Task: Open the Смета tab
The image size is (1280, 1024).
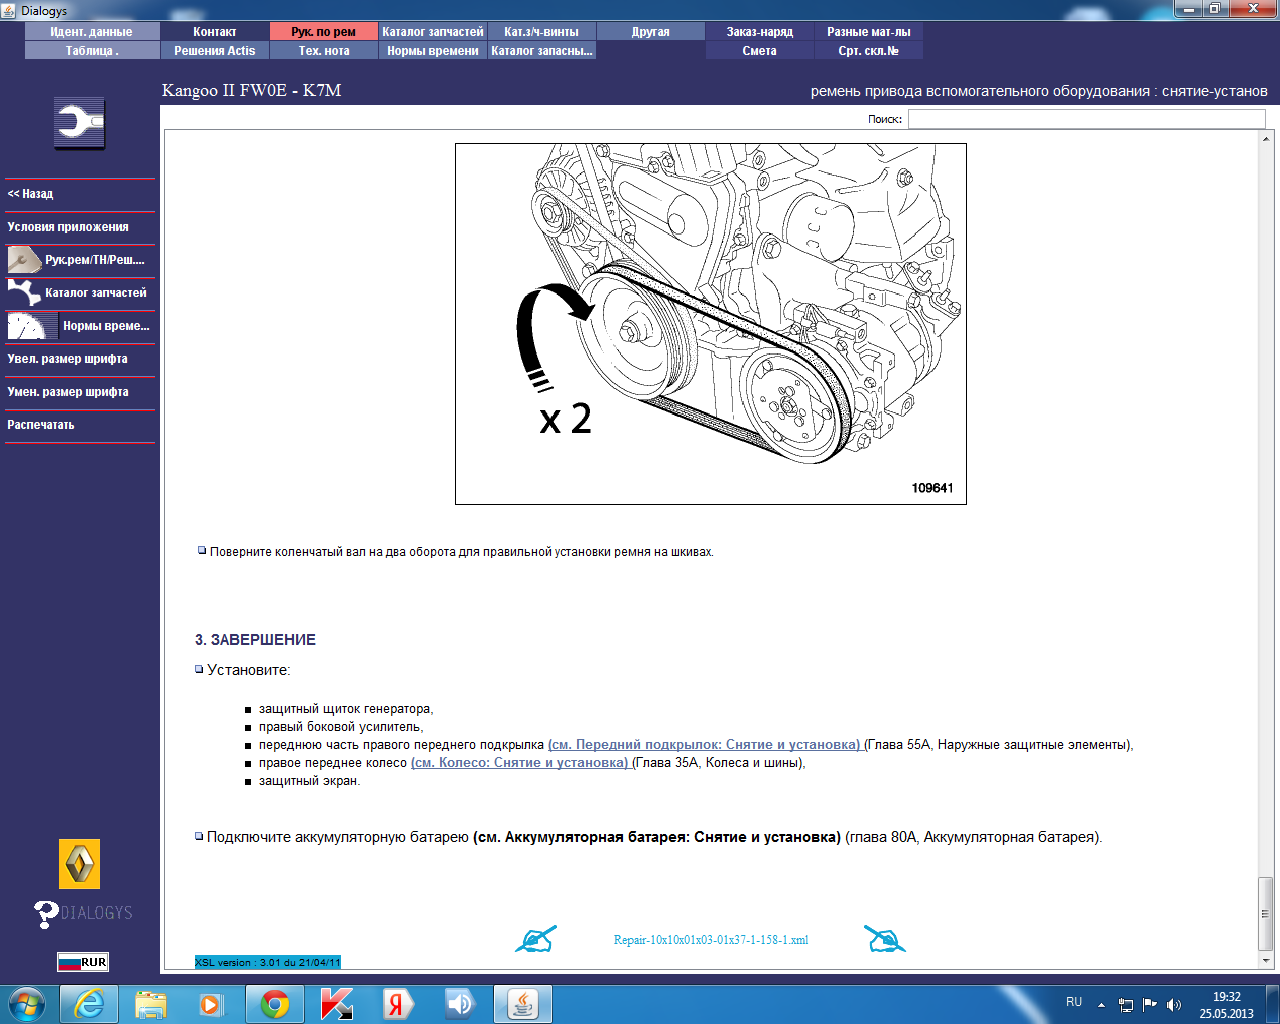Action: pos(760,51)
